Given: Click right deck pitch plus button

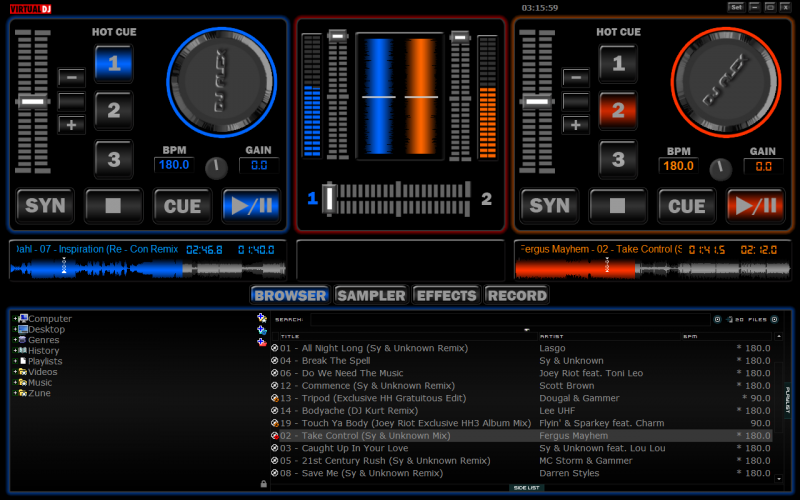Looking at the screenshot, I should [576, 124].
